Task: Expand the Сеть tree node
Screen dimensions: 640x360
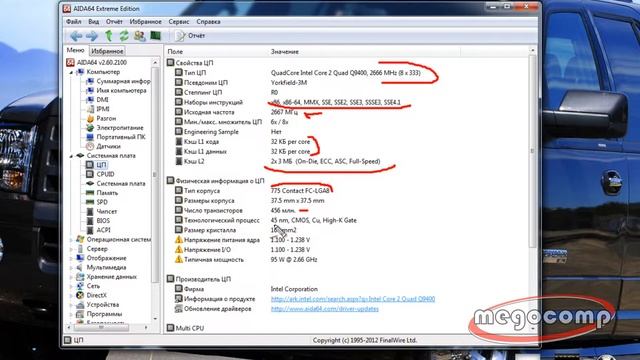Action: point(71,286)
